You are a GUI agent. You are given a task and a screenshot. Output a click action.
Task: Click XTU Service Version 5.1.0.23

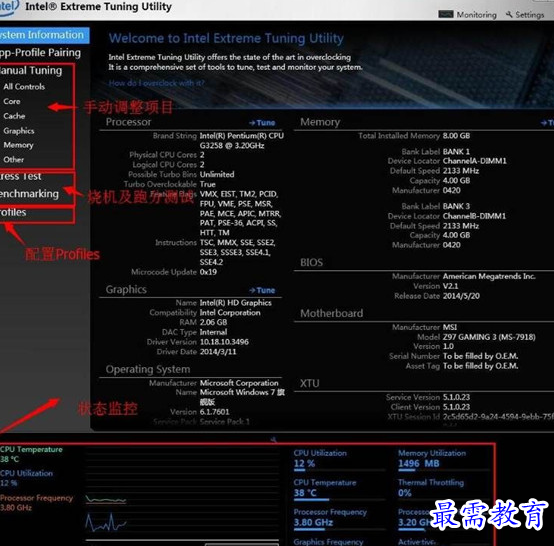tap(456, 398)
